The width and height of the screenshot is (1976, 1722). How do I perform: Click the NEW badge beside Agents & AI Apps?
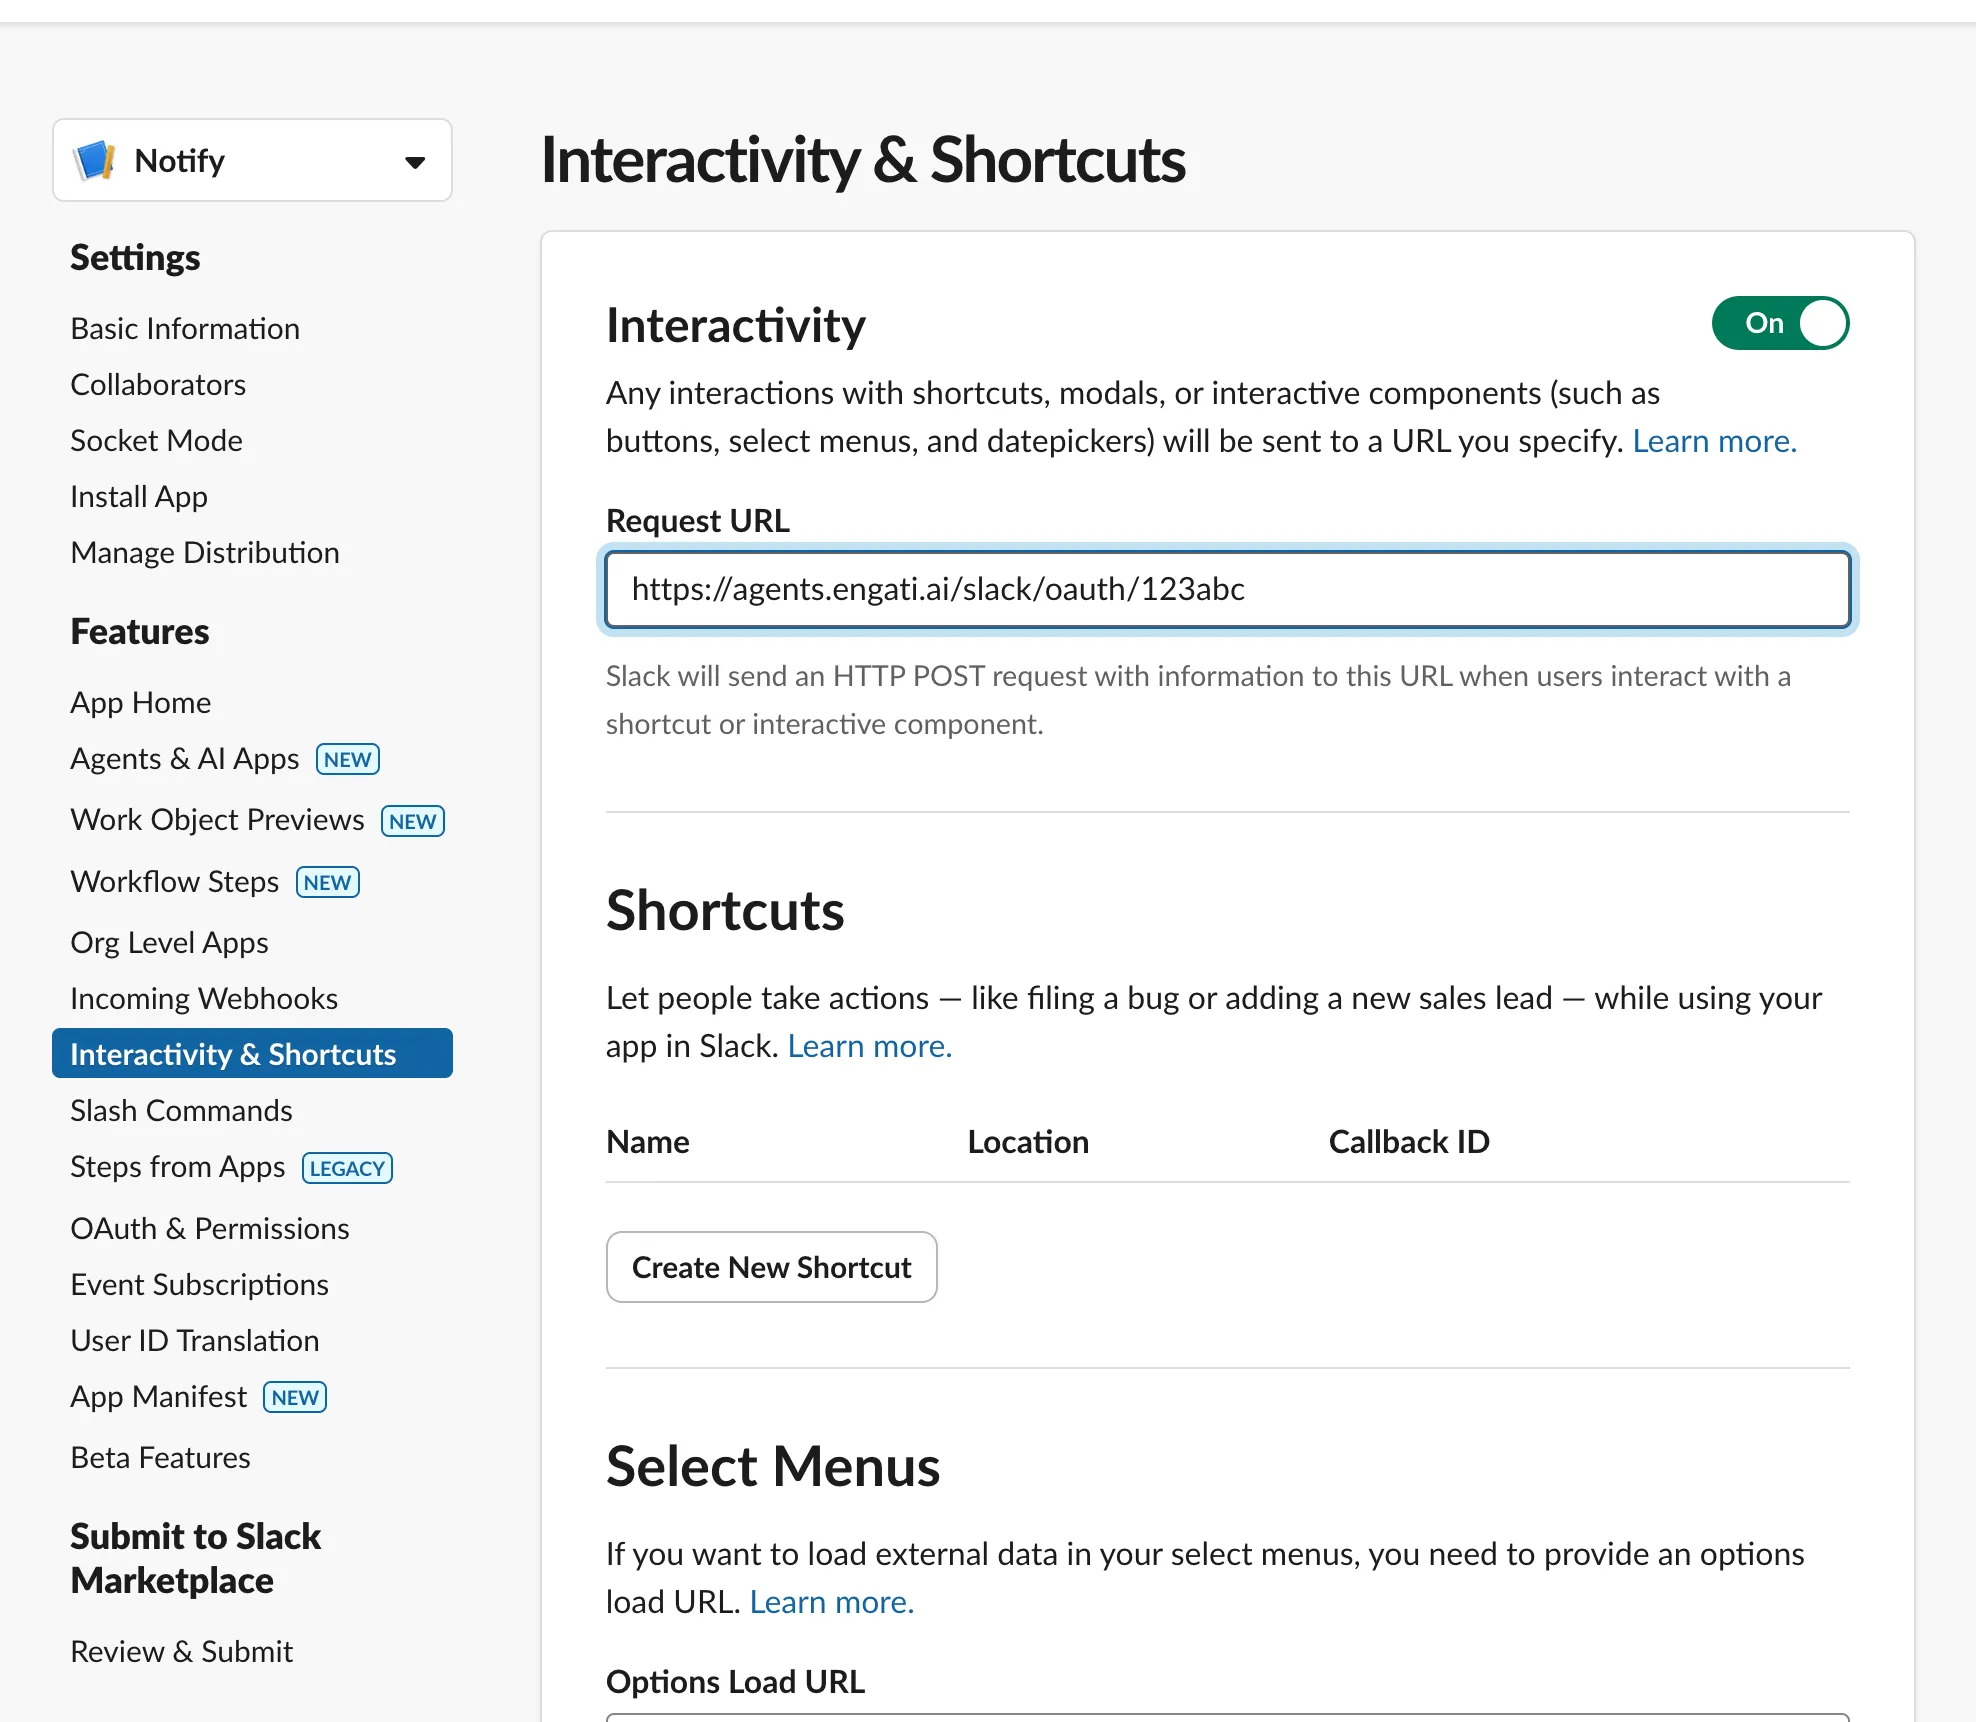(347, 759)
